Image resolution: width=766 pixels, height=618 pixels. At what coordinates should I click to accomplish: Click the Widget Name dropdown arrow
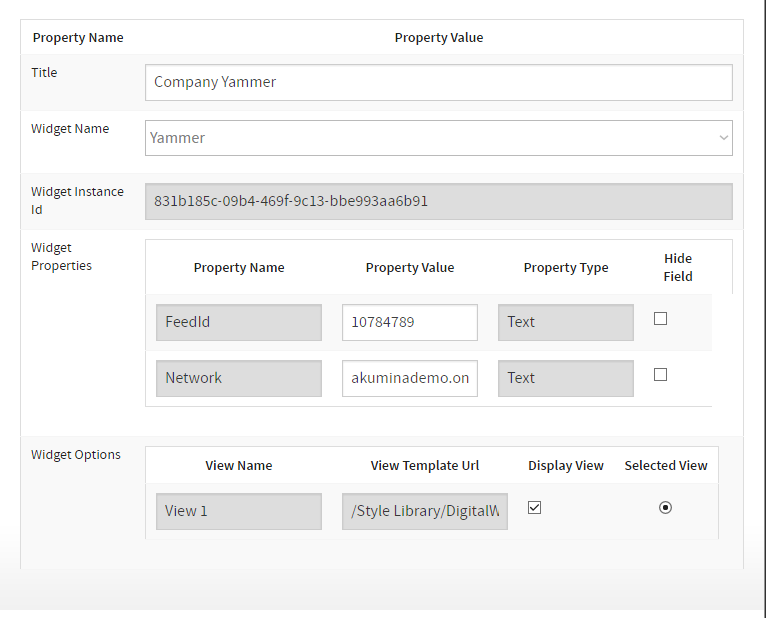(723, 138)
